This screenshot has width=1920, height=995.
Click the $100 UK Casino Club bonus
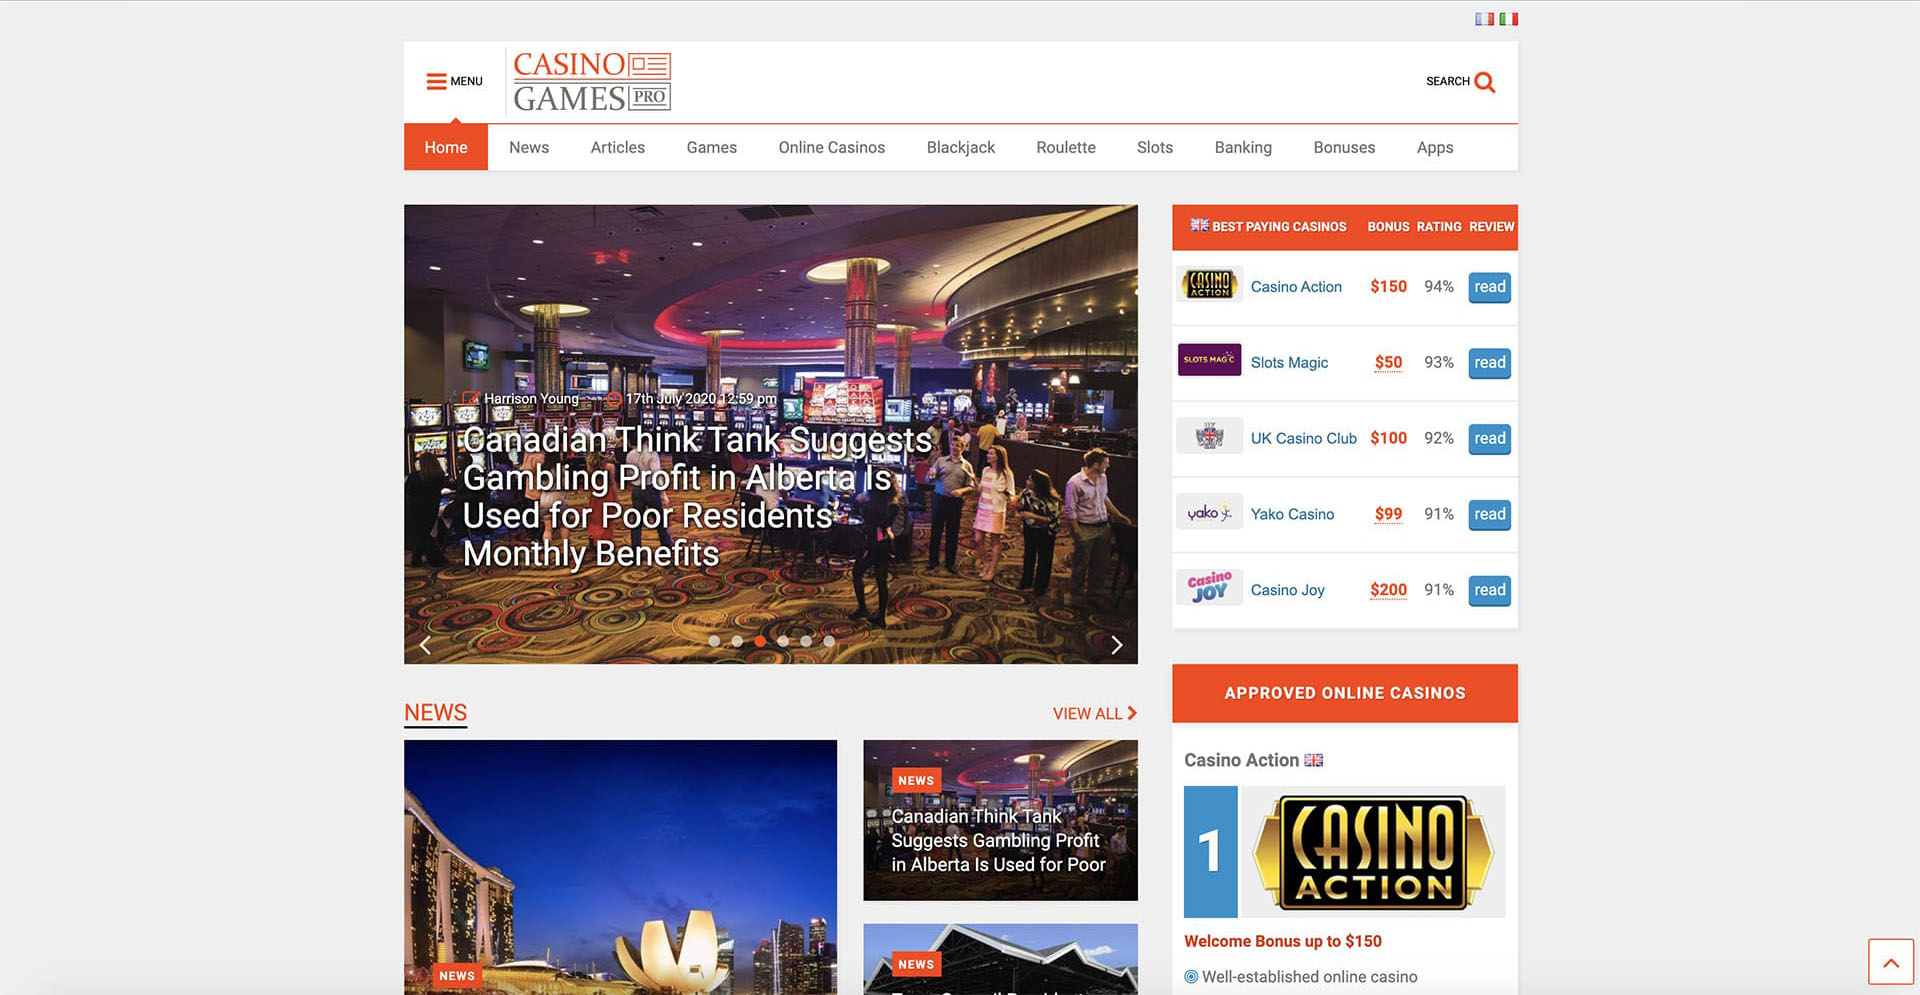(1388, 438)
